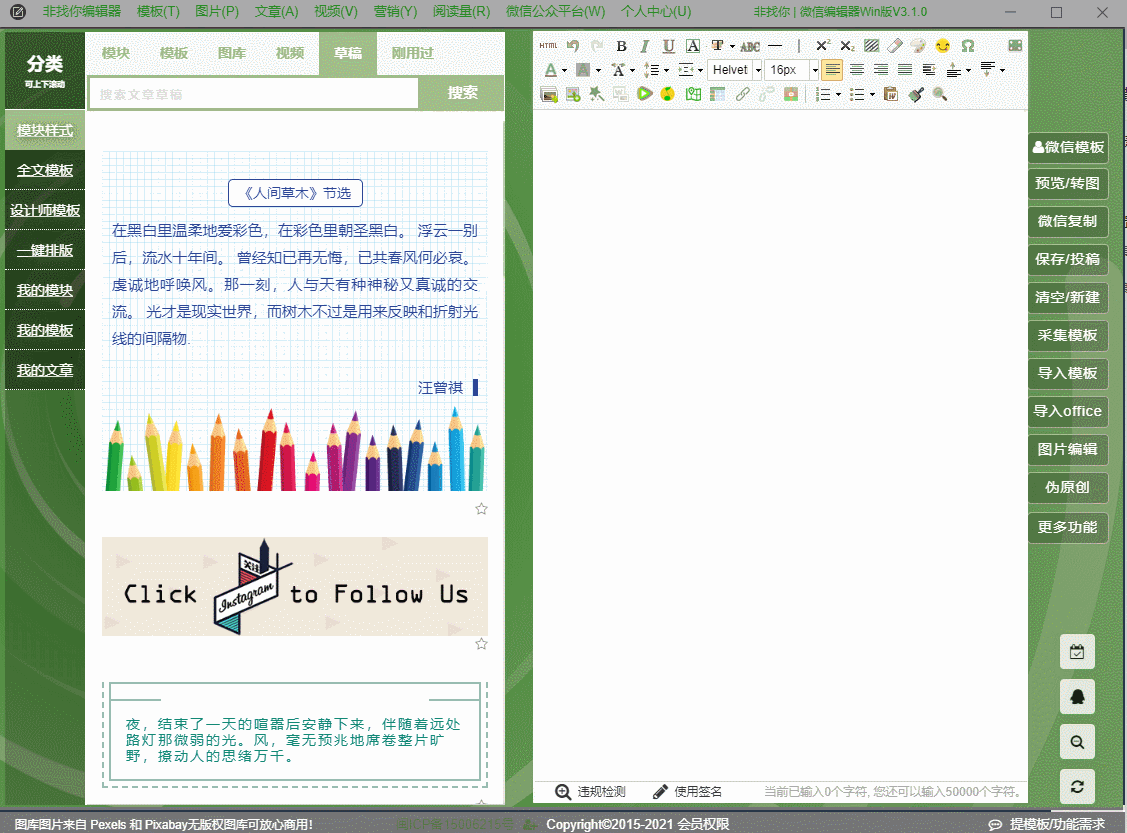Click the refresh icon button at bottom right
This screenshot has height=833, width=1127.
(x=1077, y=786)
